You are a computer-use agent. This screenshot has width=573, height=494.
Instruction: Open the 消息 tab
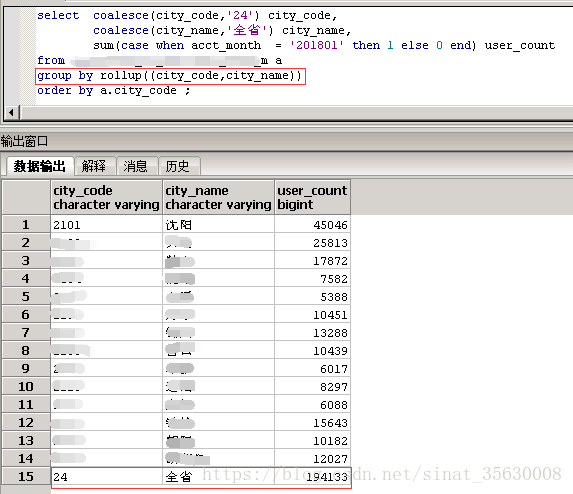click(x=136, y=166)
